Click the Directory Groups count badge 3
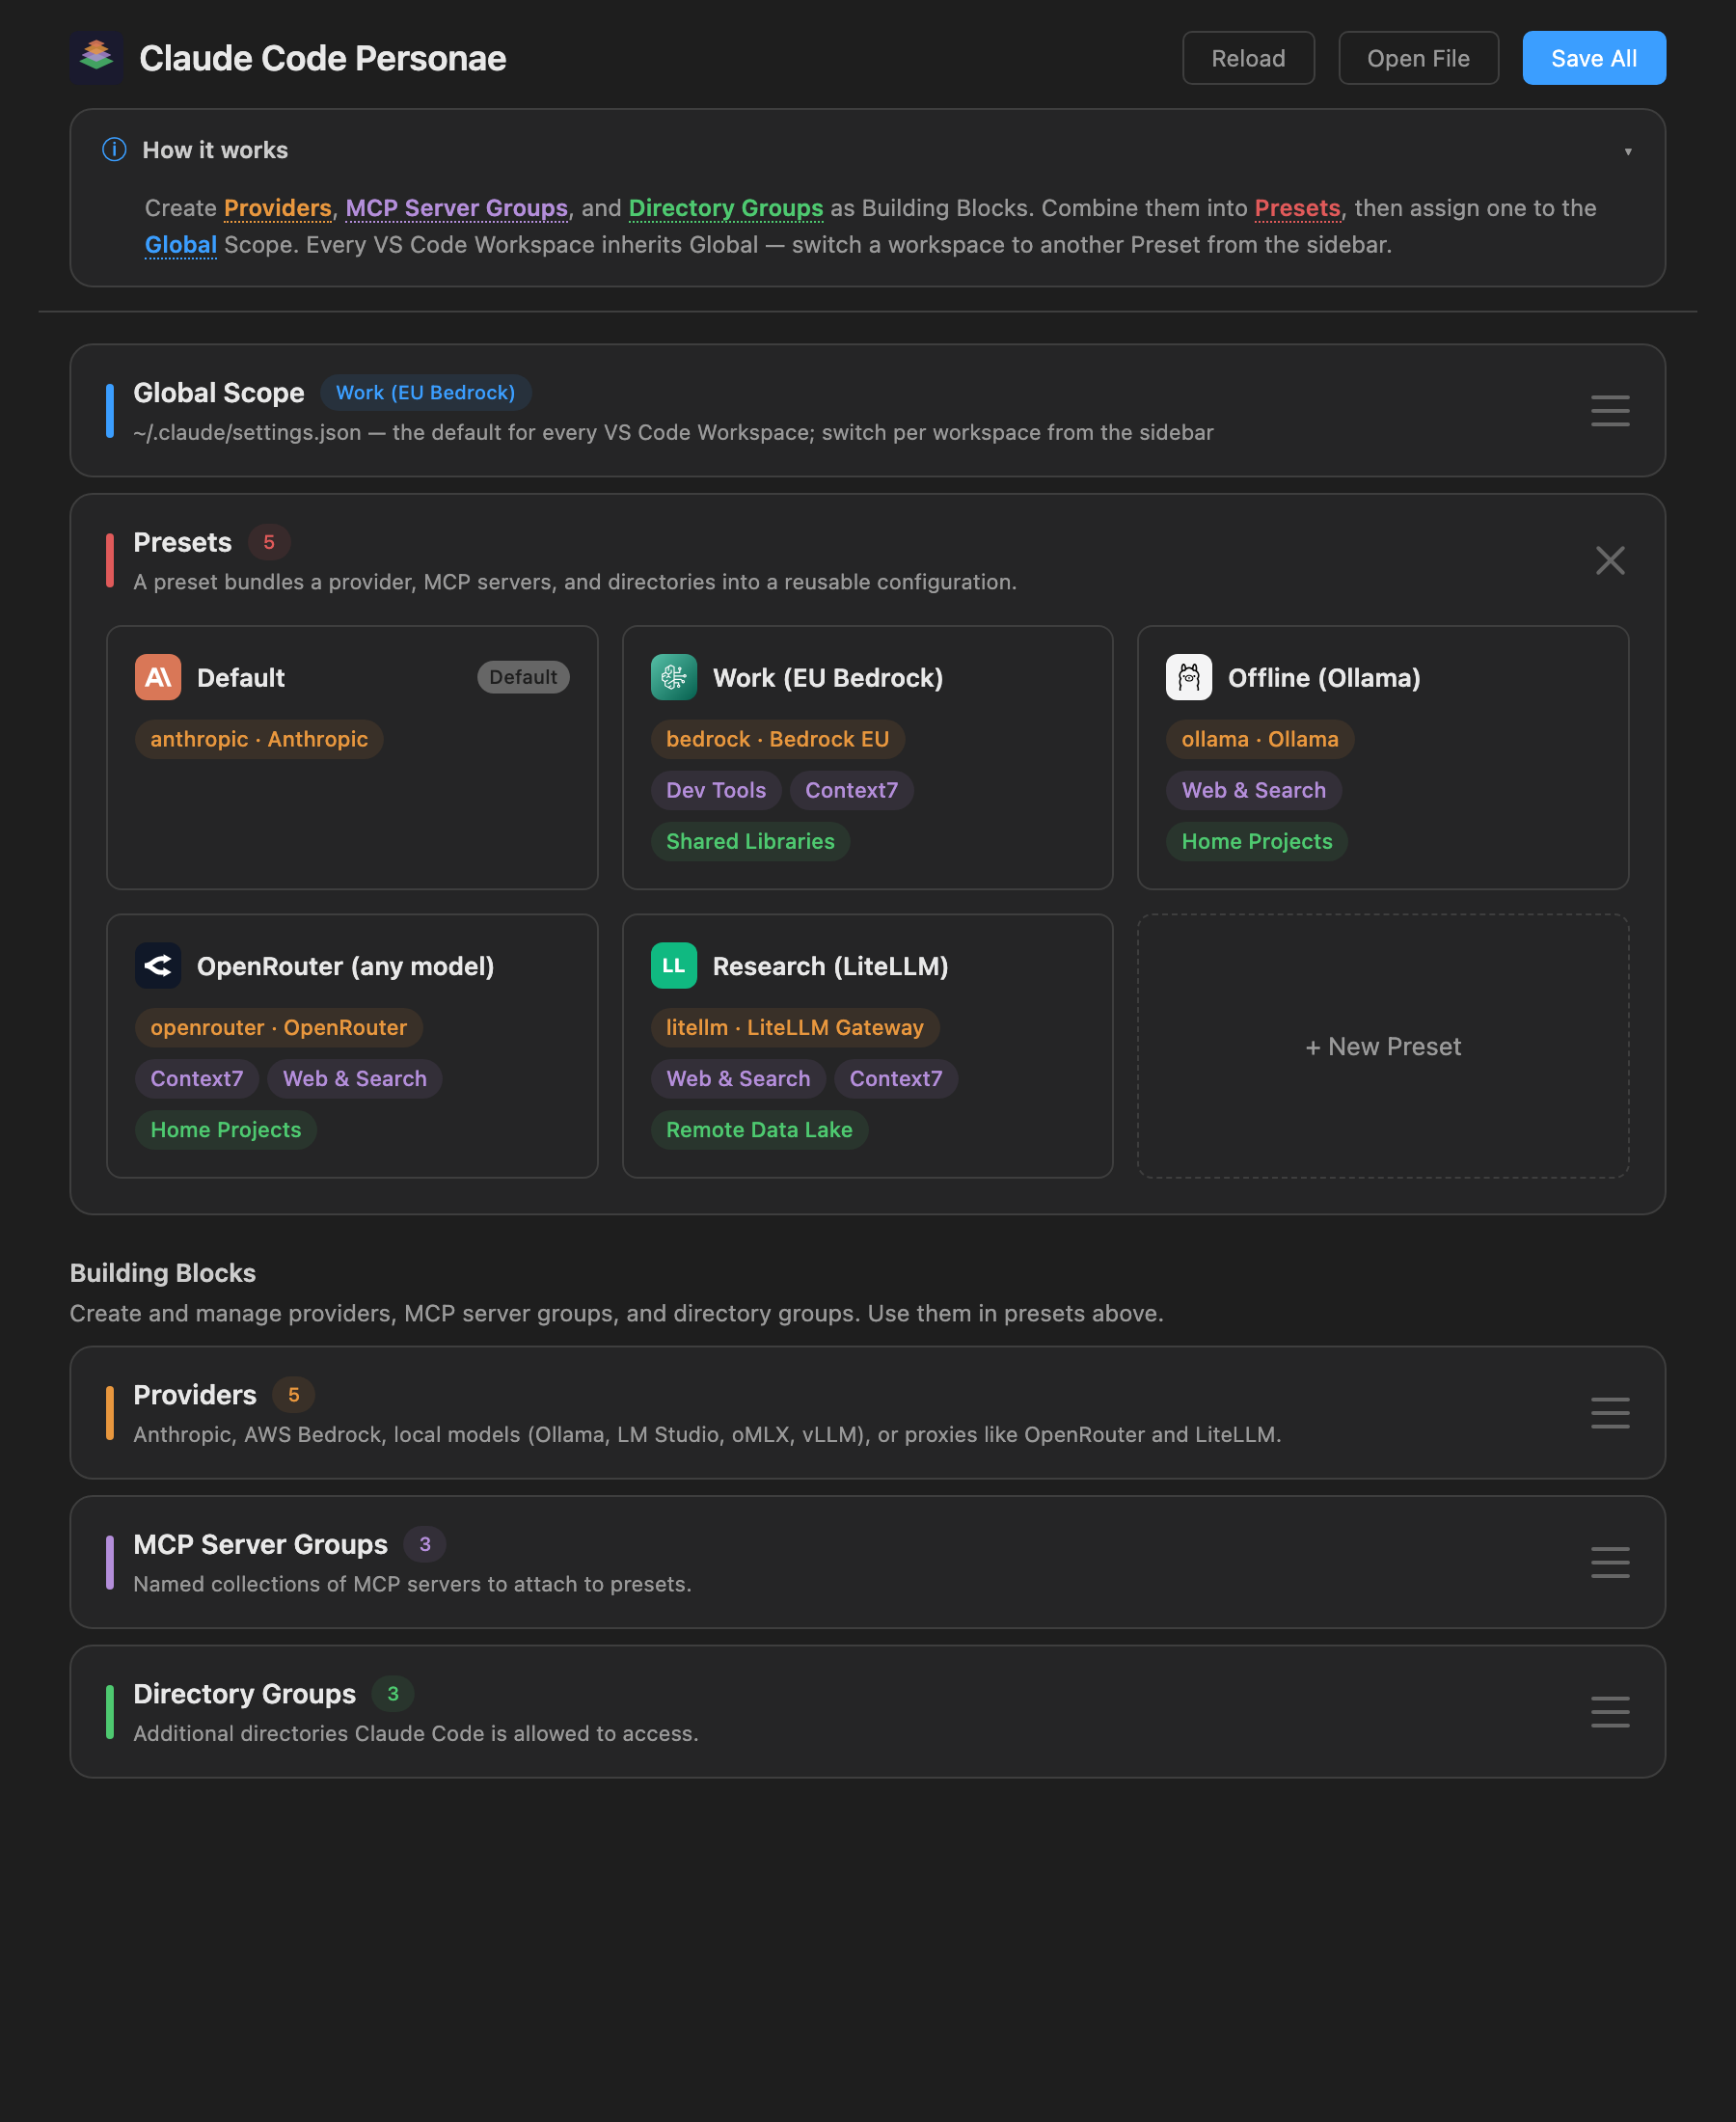 pos(392,1694)
